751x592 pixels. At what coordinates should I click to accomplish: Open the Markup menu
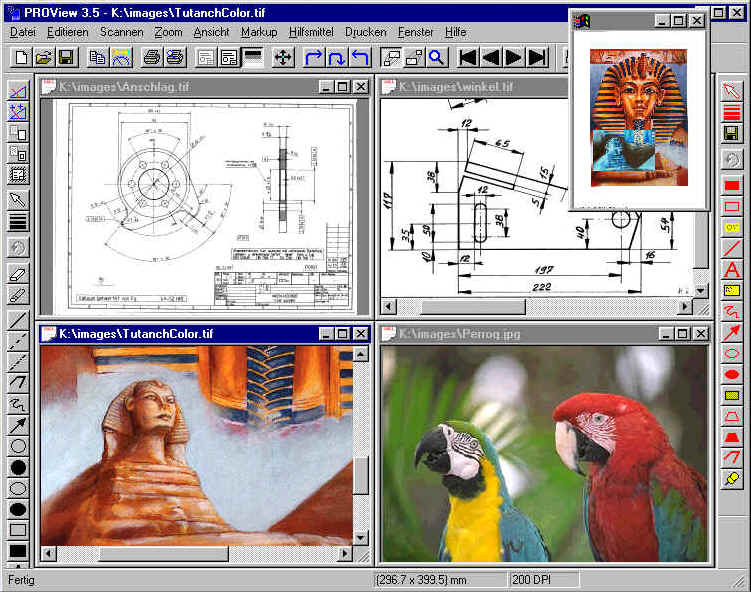click(x=259, y=32)
